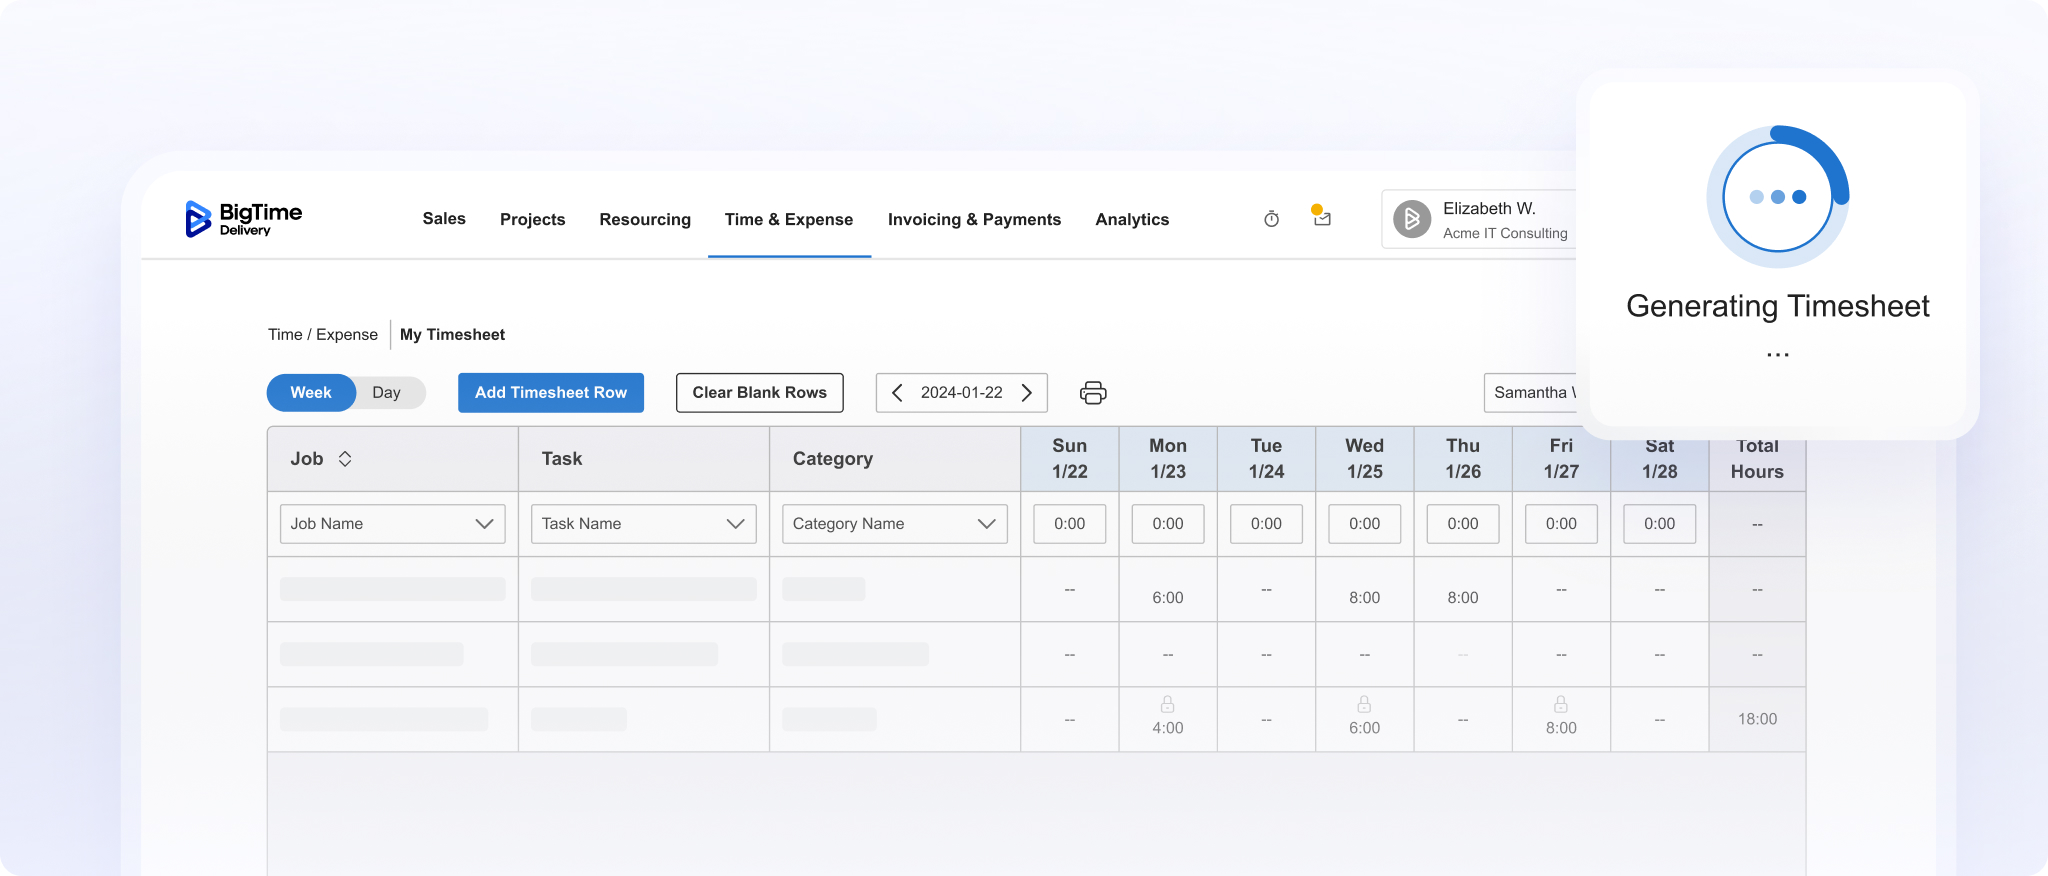Viewport: 2048px width, 876px height.
Task: Click the lock icon in Friday 8:00 cell
Action: point(1560,705)
